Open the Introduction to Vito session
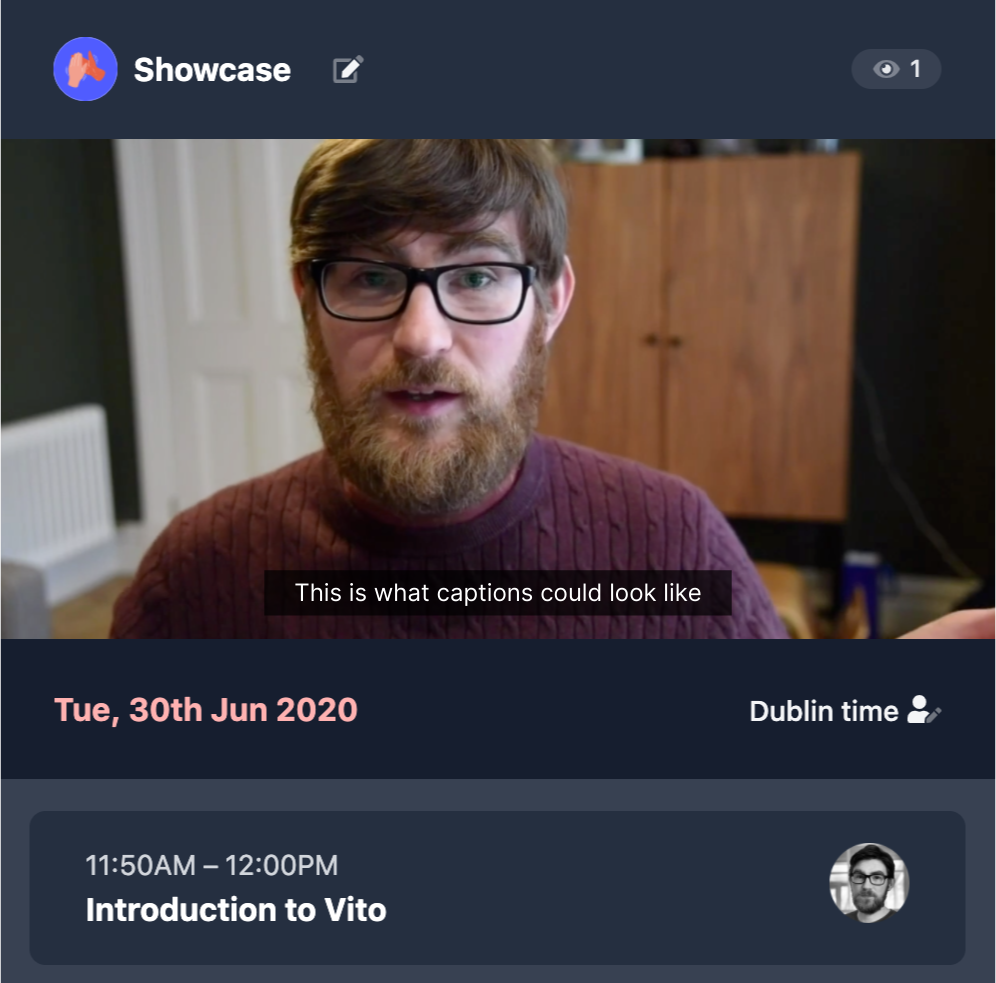Screen dimensions: 996x983 click(236, 909)
